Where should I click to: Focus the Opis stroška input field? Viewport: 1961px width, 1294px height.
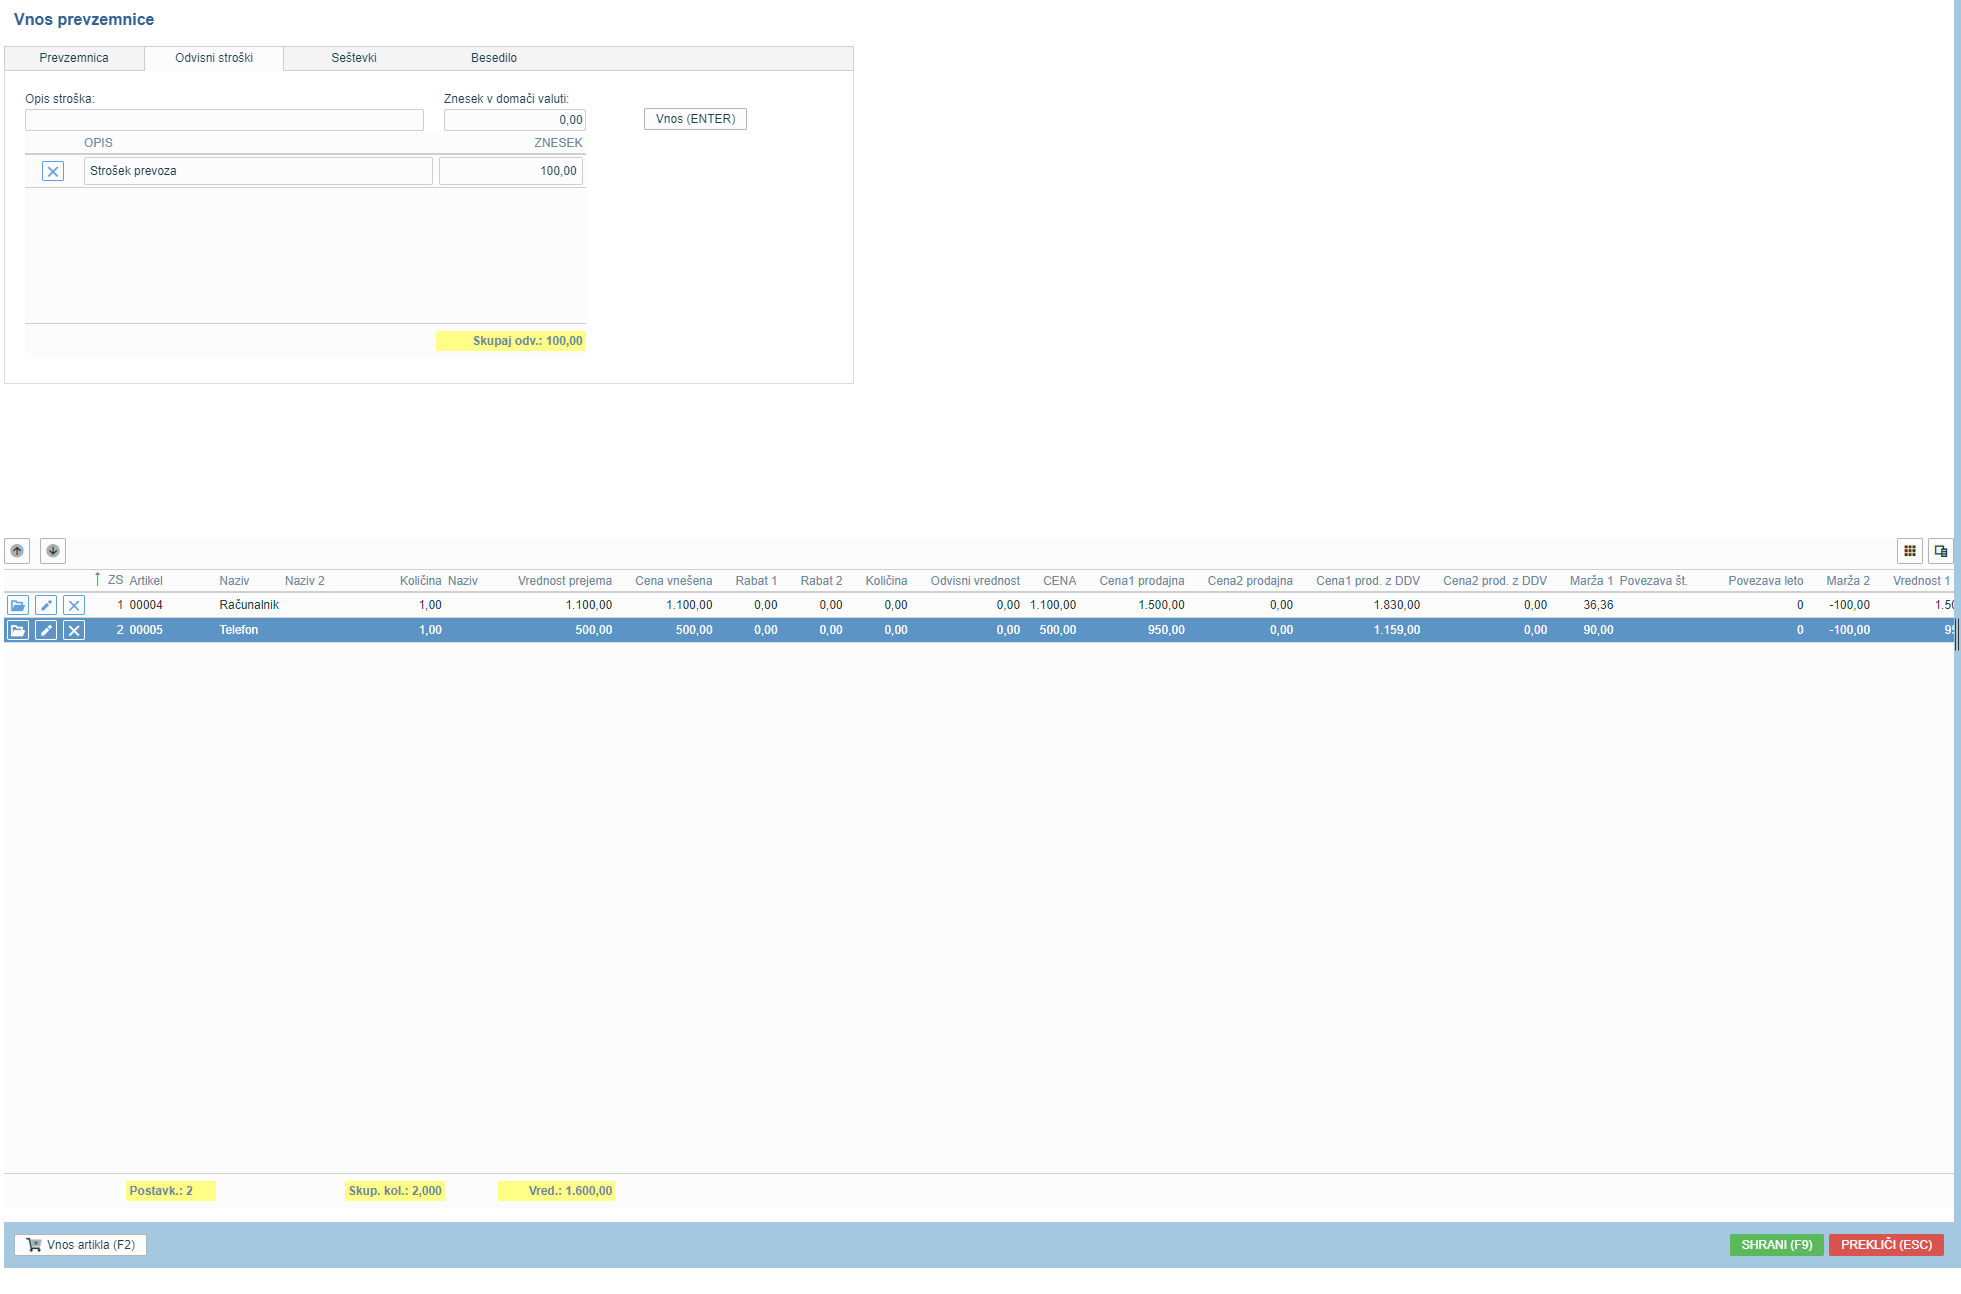tap(224, 120)
